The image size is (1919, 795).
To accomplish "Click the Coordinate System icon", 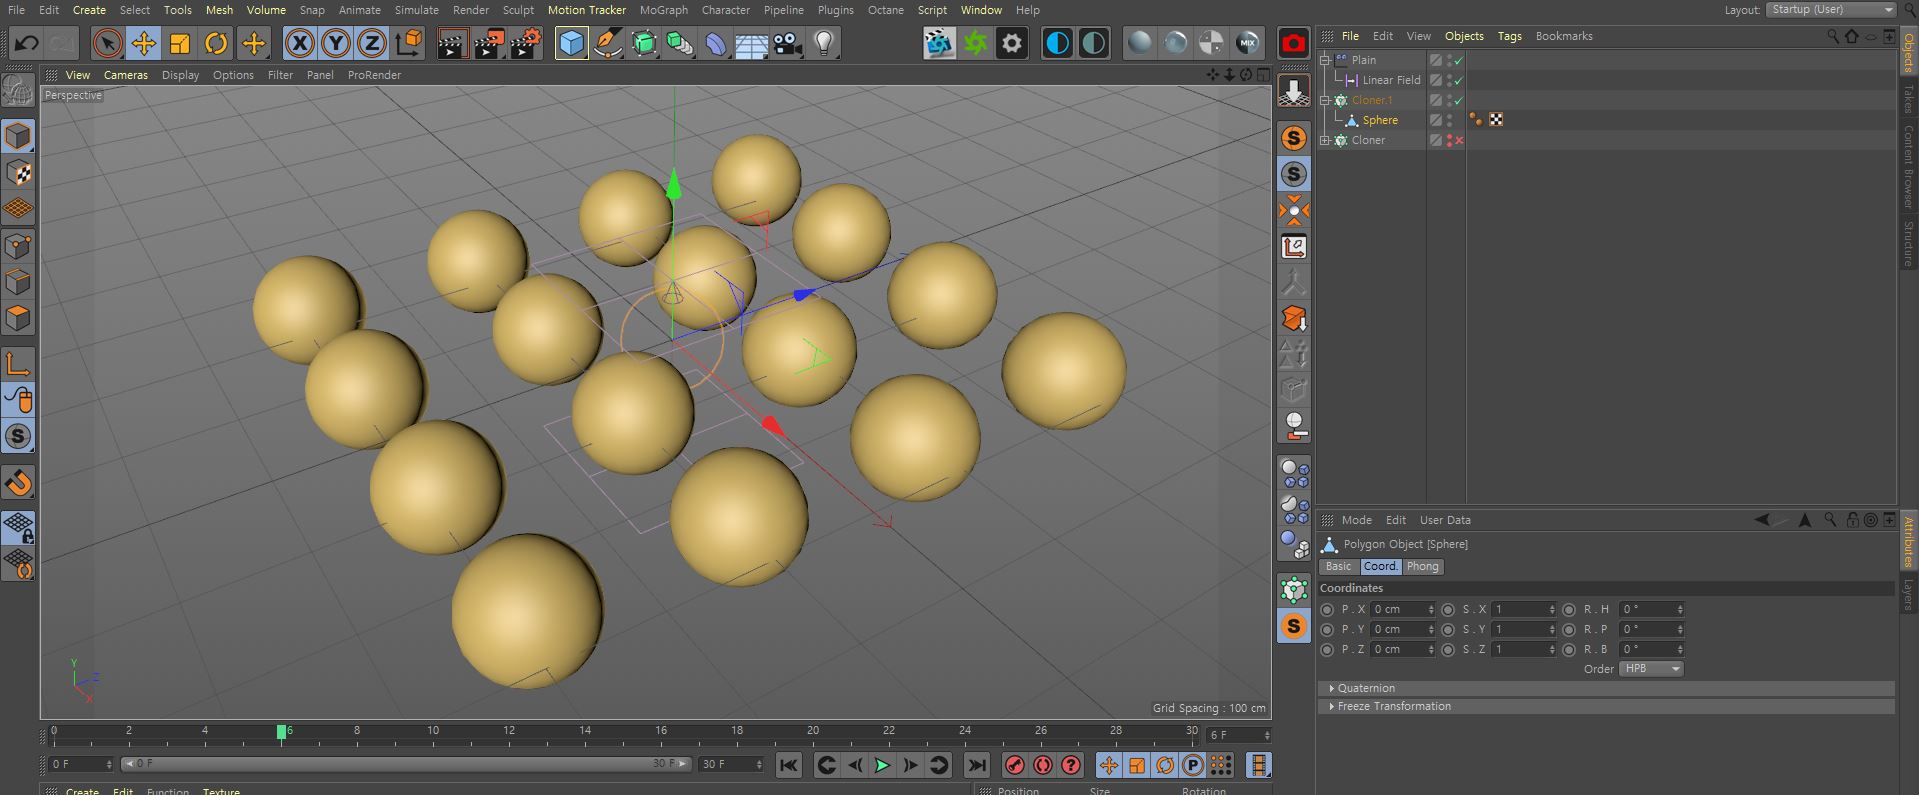I will click(409, 43).
